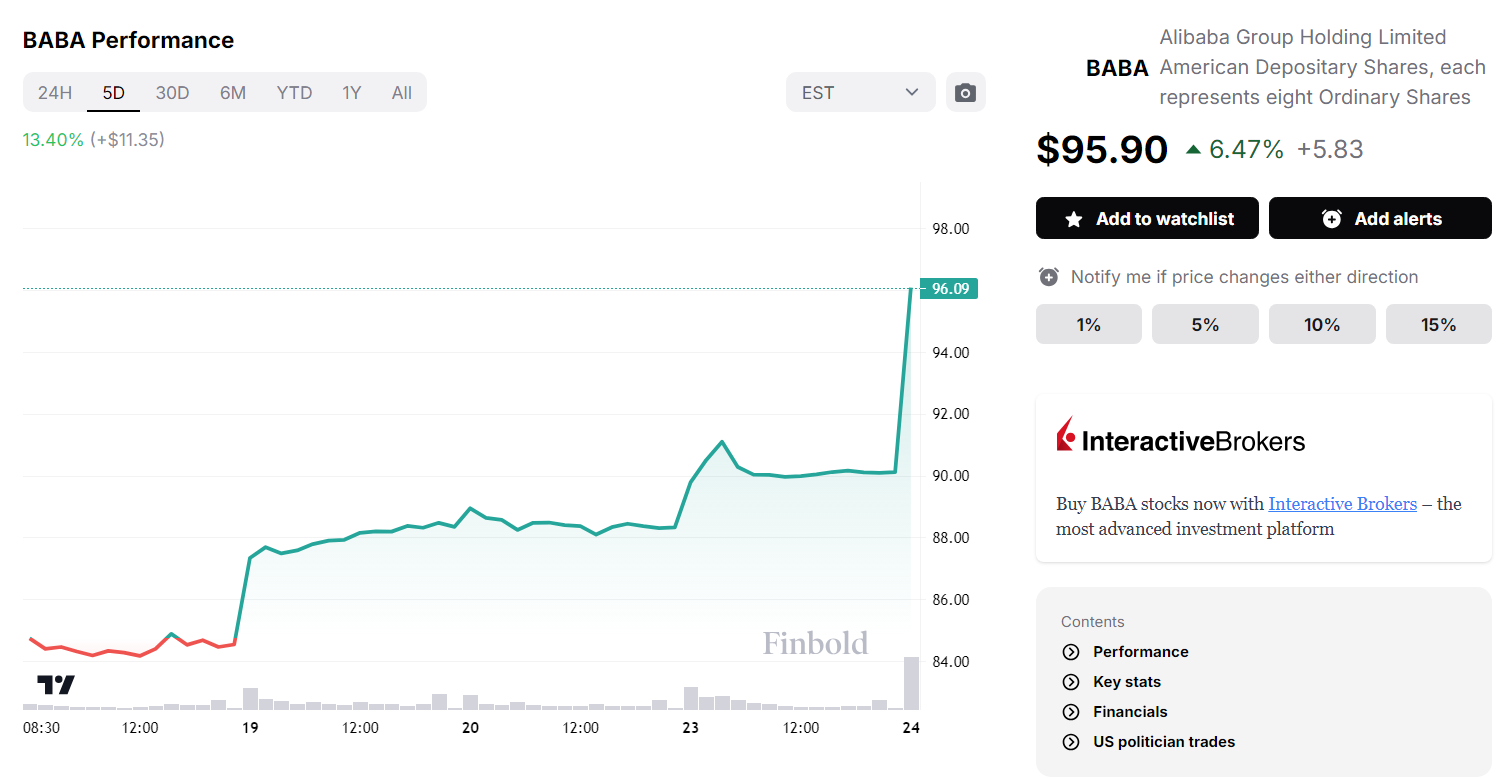Click date label 23 on time axis
1507x780 pixels.
(x=690, y=728)
